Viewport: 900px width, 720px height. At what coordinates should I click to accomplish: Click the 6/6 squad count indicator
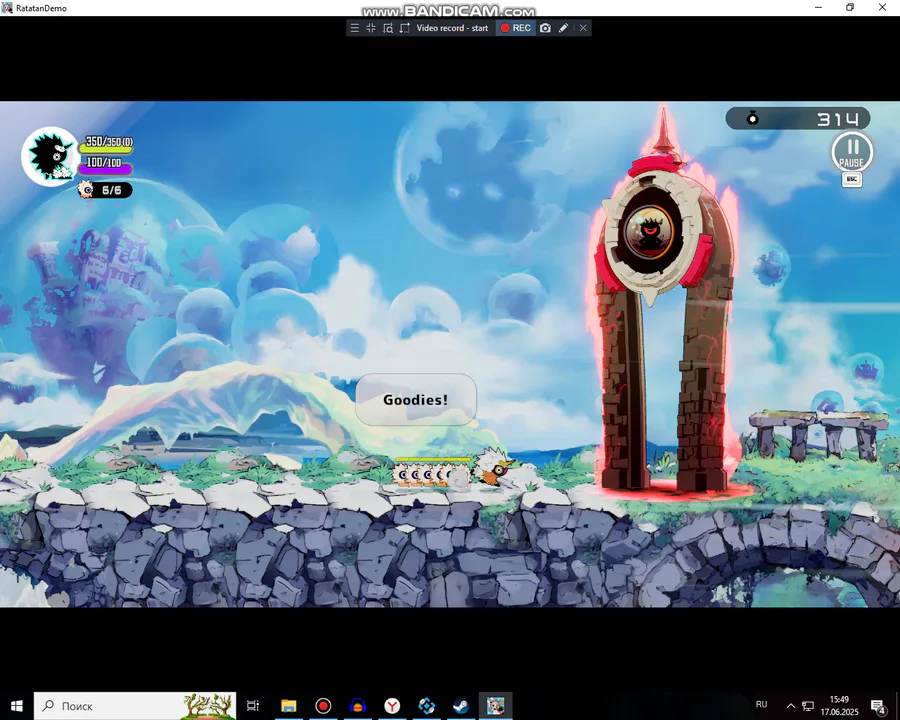[x=104, y=189]
